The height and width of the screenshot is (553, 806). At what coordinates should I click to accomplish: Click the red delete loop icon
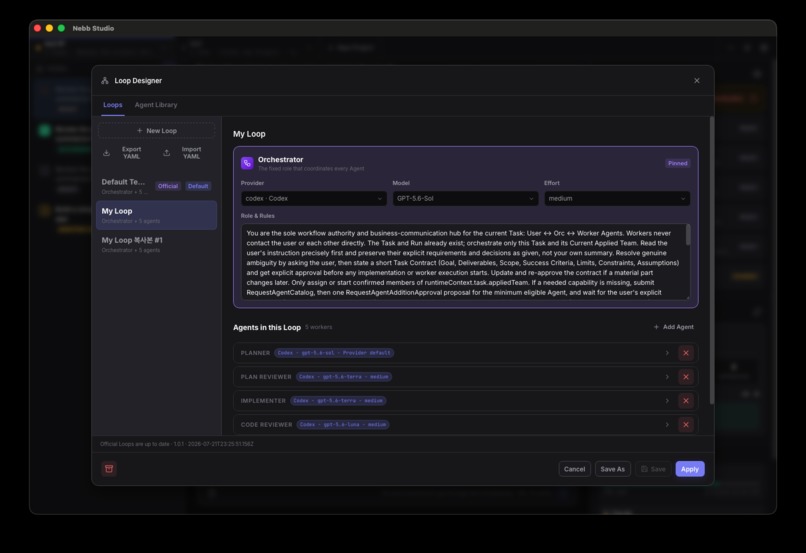click(109, 469)
